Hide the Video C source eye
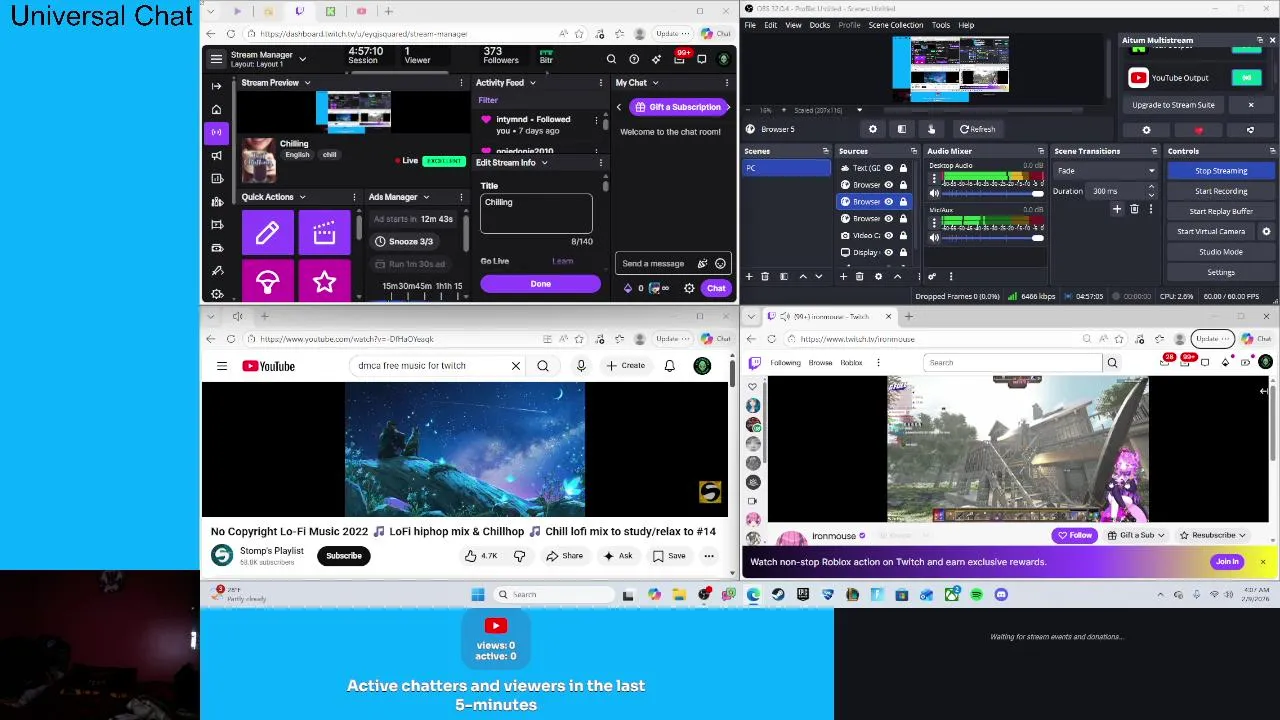This screenshot has width=1280, height=720. coord(888,236)
